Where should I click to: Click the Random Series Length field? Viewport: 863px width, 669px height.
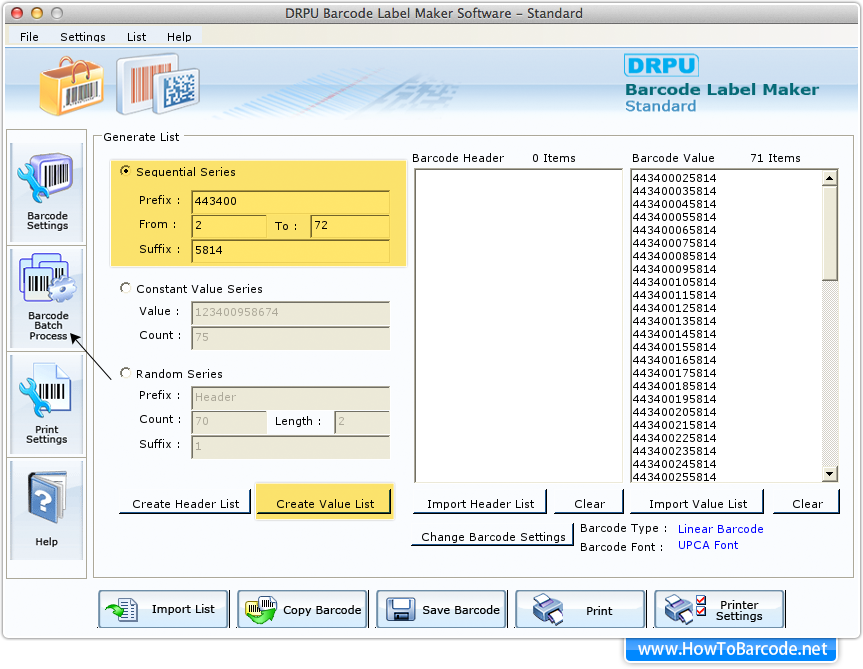362,421
